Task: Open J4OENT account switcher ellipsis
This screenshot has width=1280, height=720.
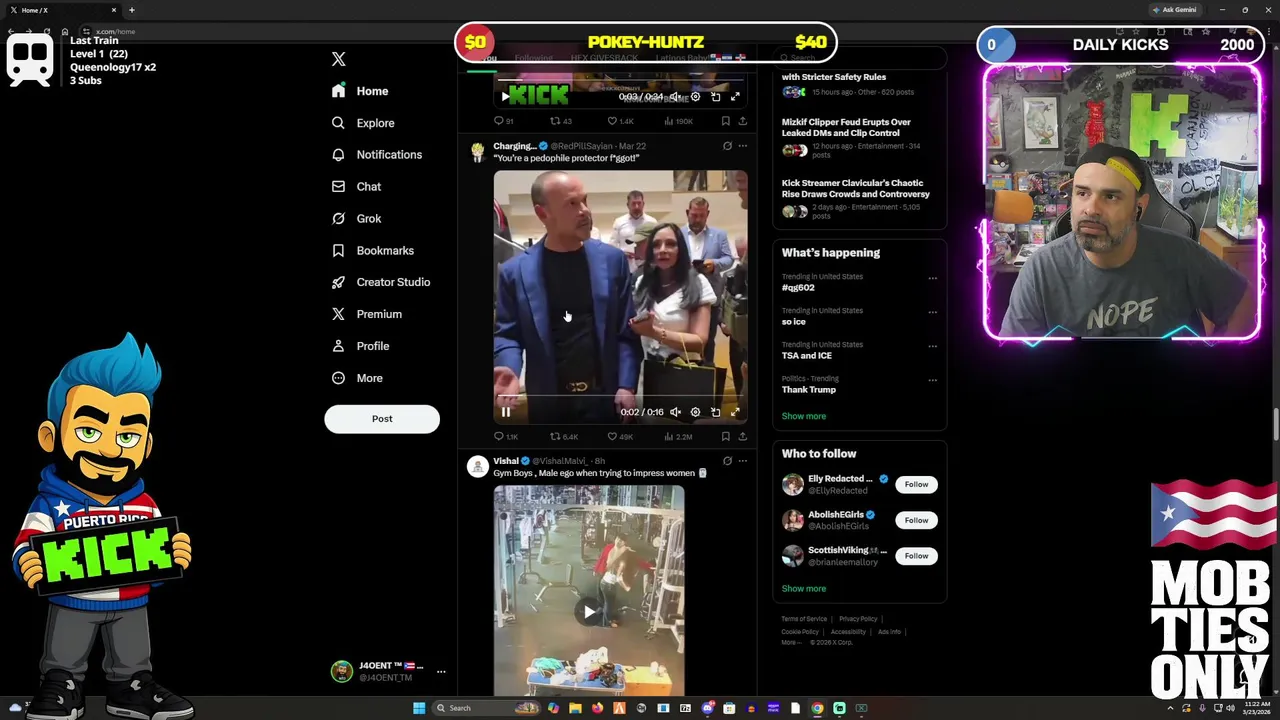Action: click(441, 672)
